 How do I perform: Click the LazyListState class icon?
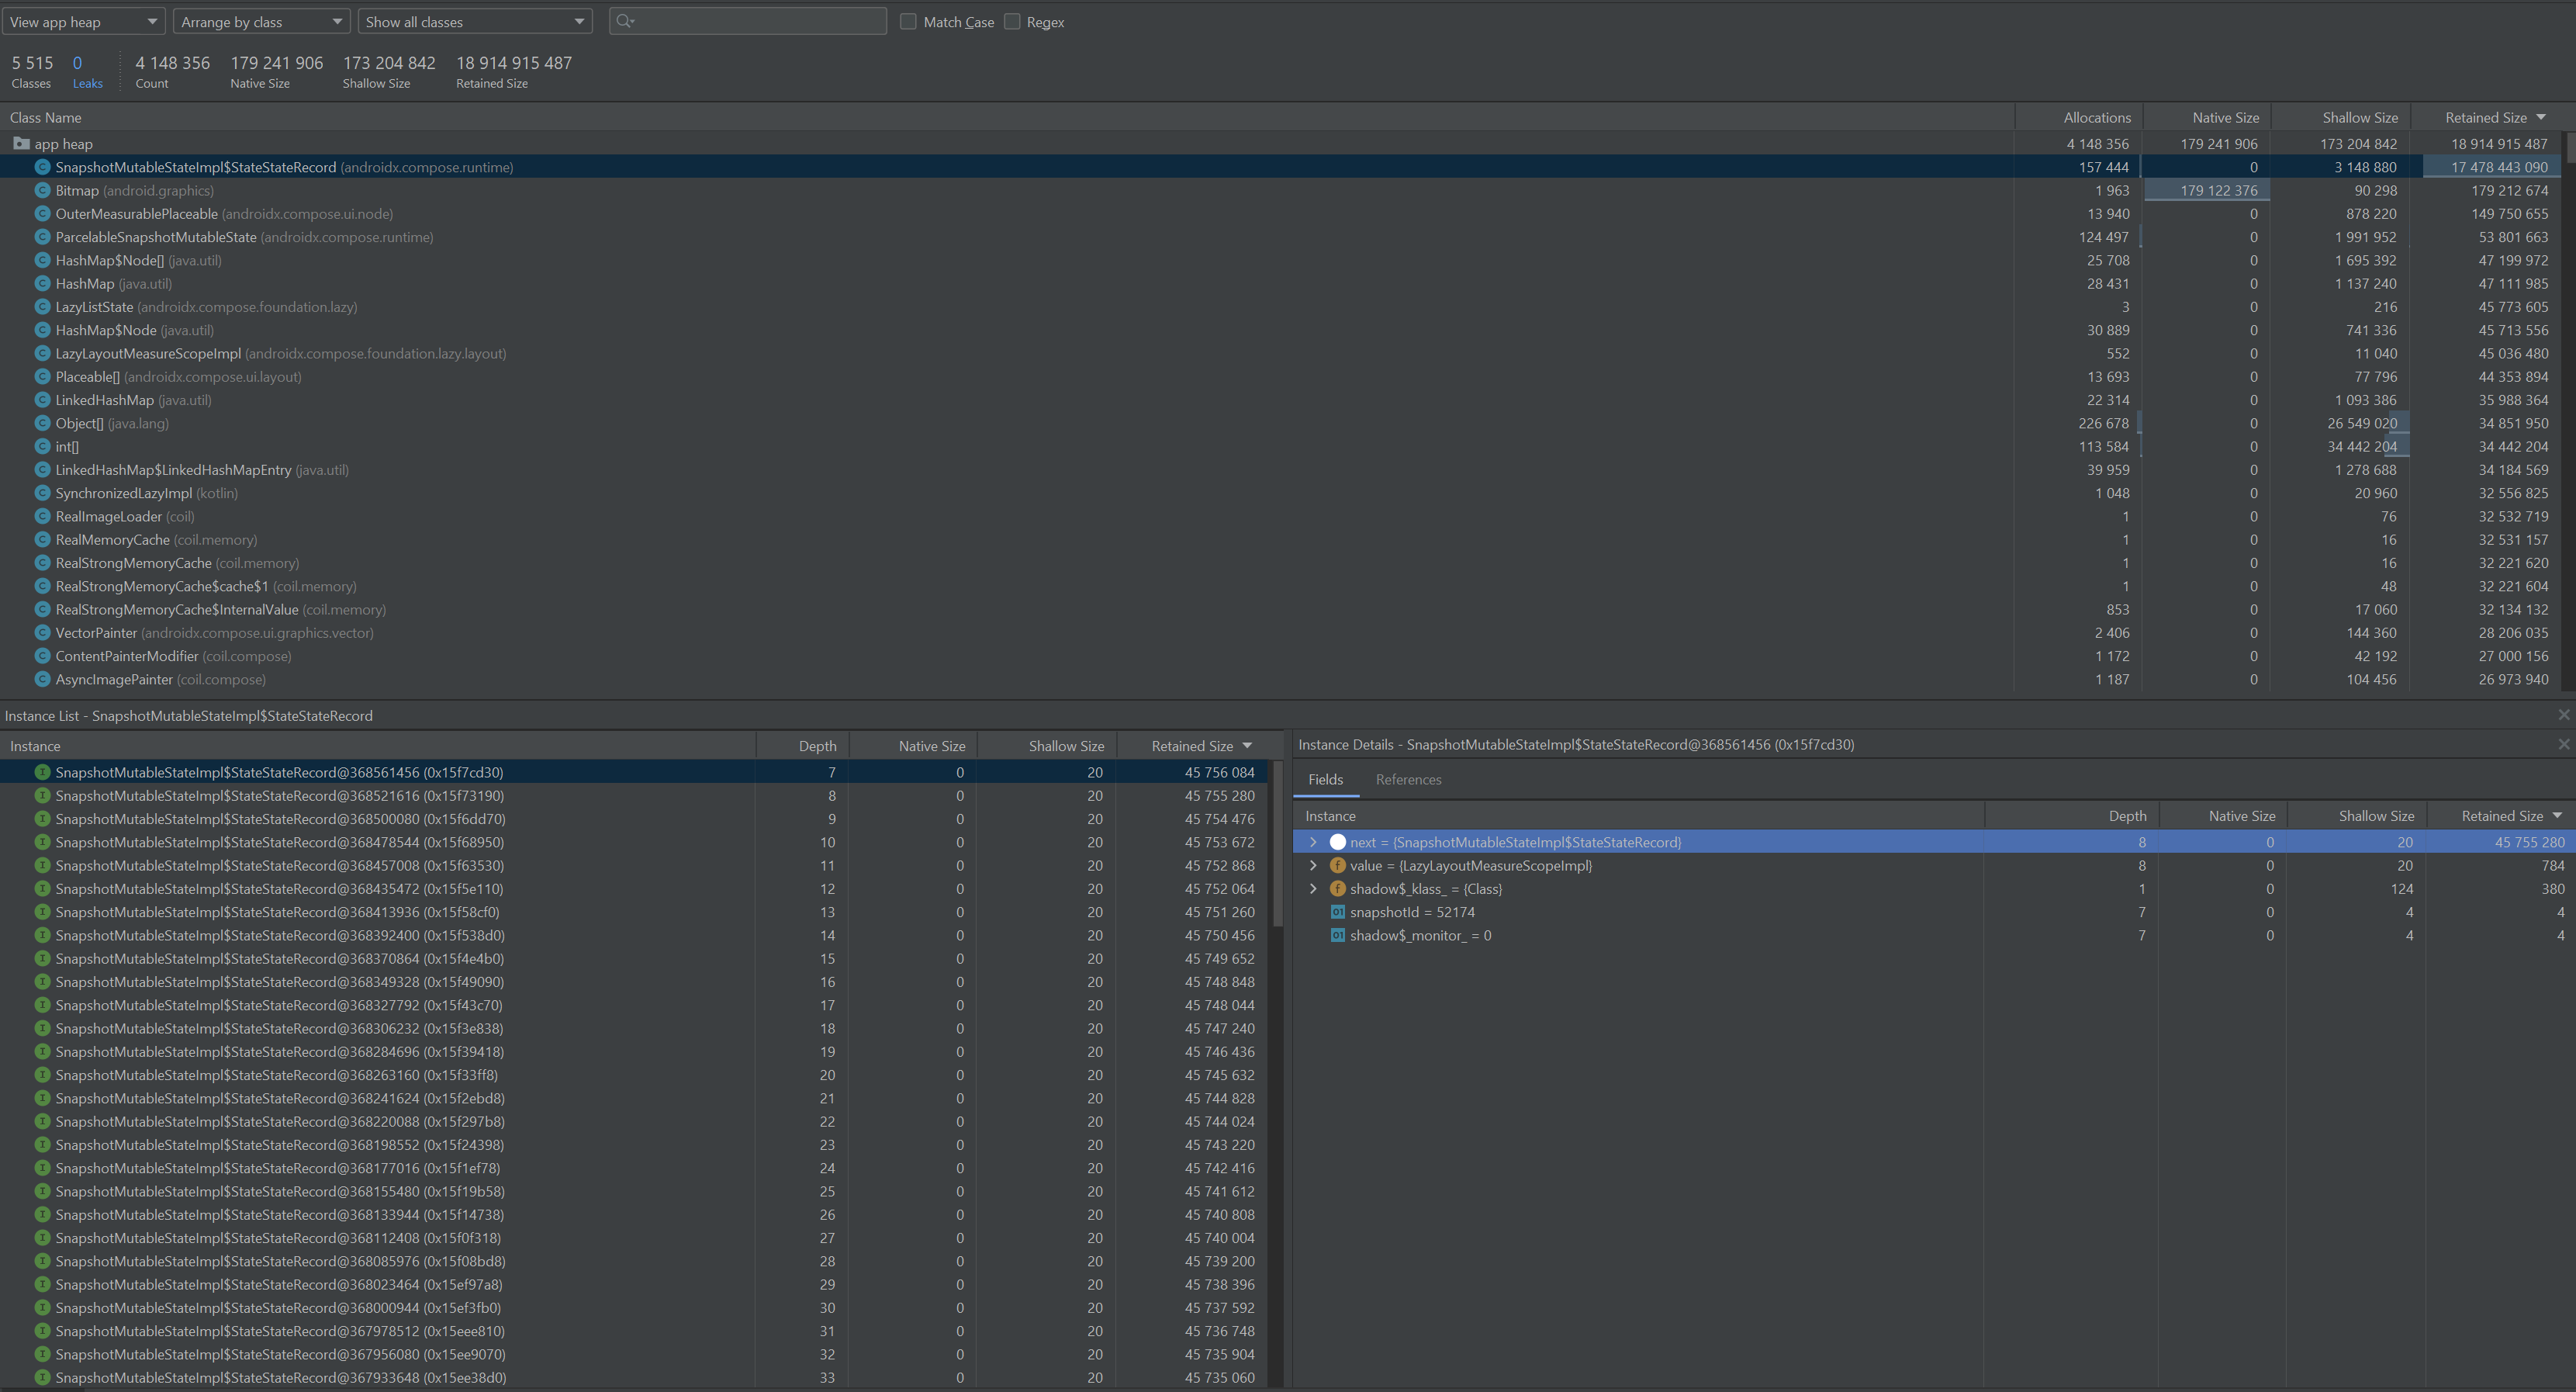pyautogui.click(x=42, y=307)
